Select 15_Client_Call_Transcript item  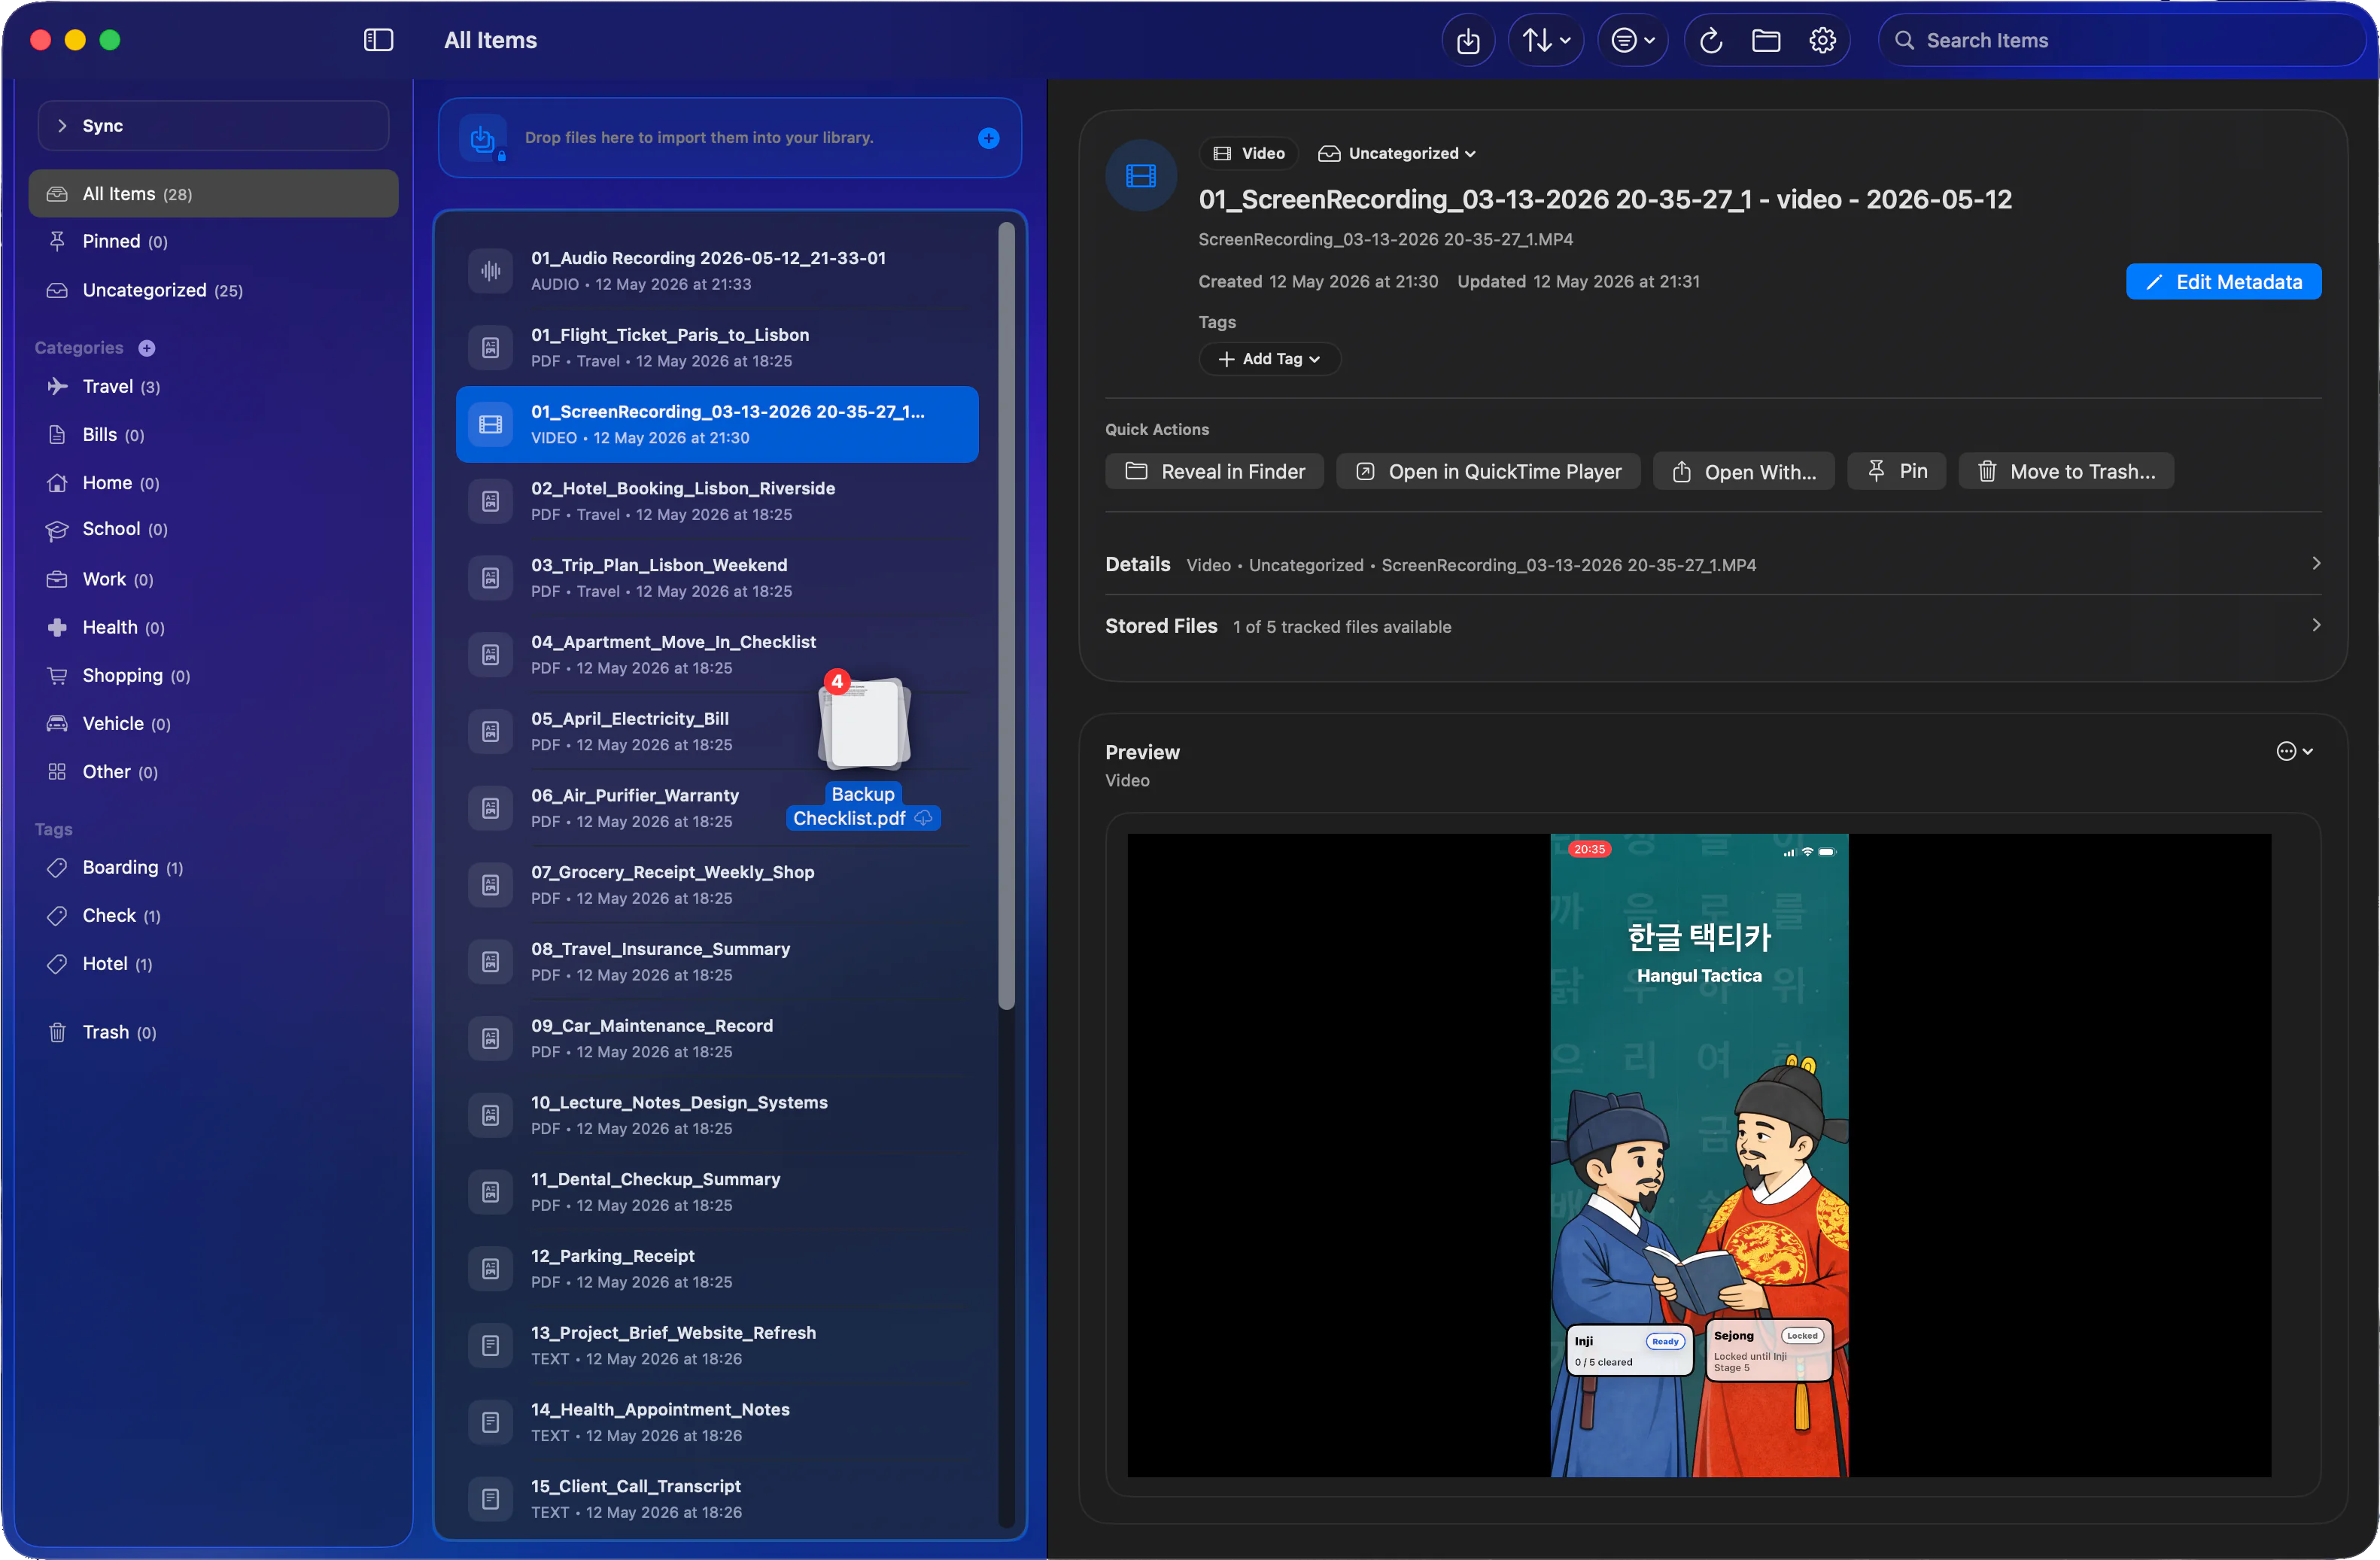pyautogui.click(x=717, y=1499)
